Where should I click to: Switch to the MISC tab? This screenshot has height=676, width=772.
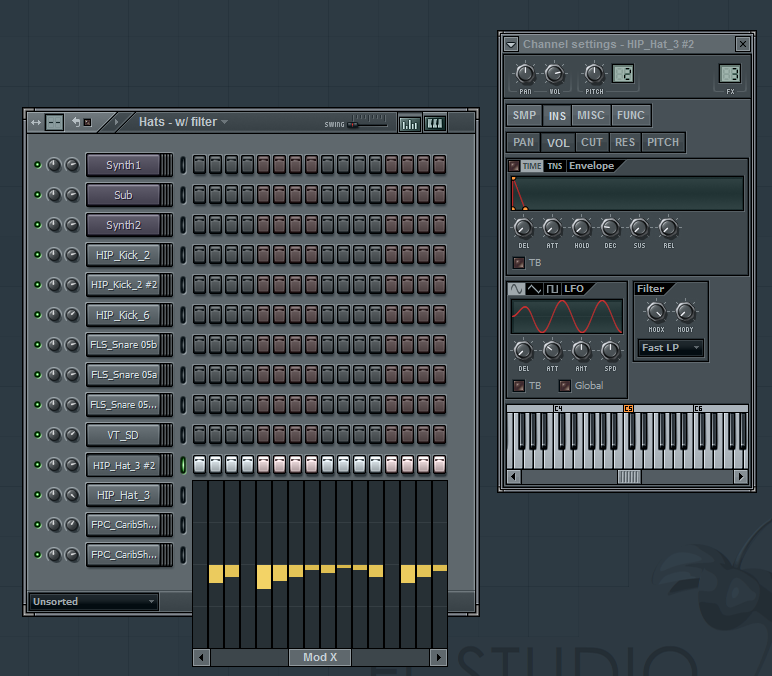(590, 115)
